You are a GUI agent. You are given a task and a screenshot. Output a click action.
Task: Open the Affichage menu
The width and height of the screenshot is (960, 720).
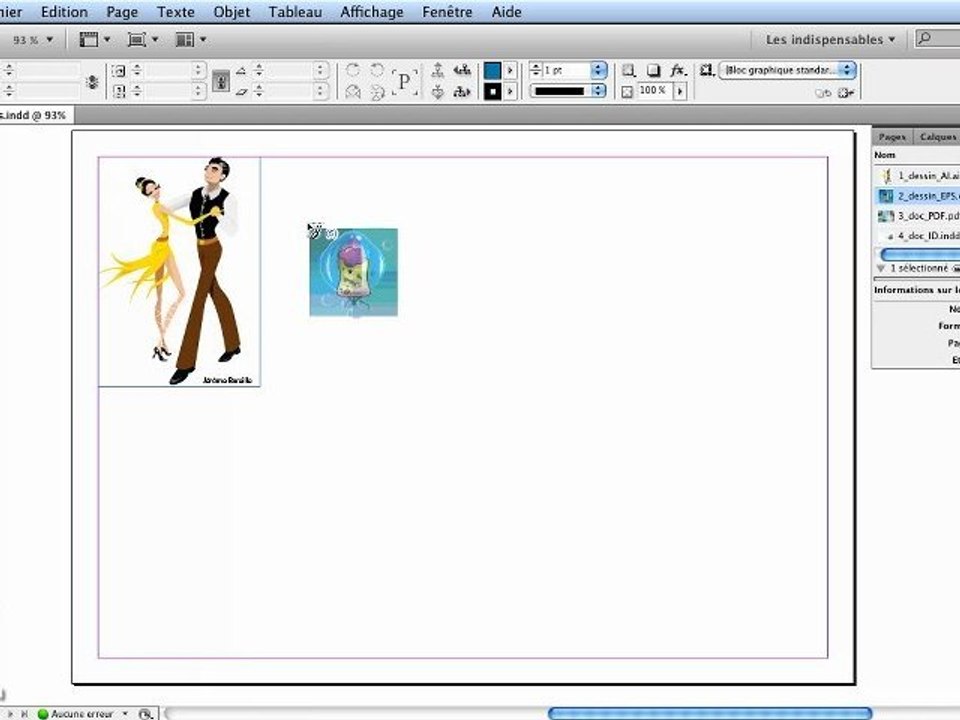[372, 12]
